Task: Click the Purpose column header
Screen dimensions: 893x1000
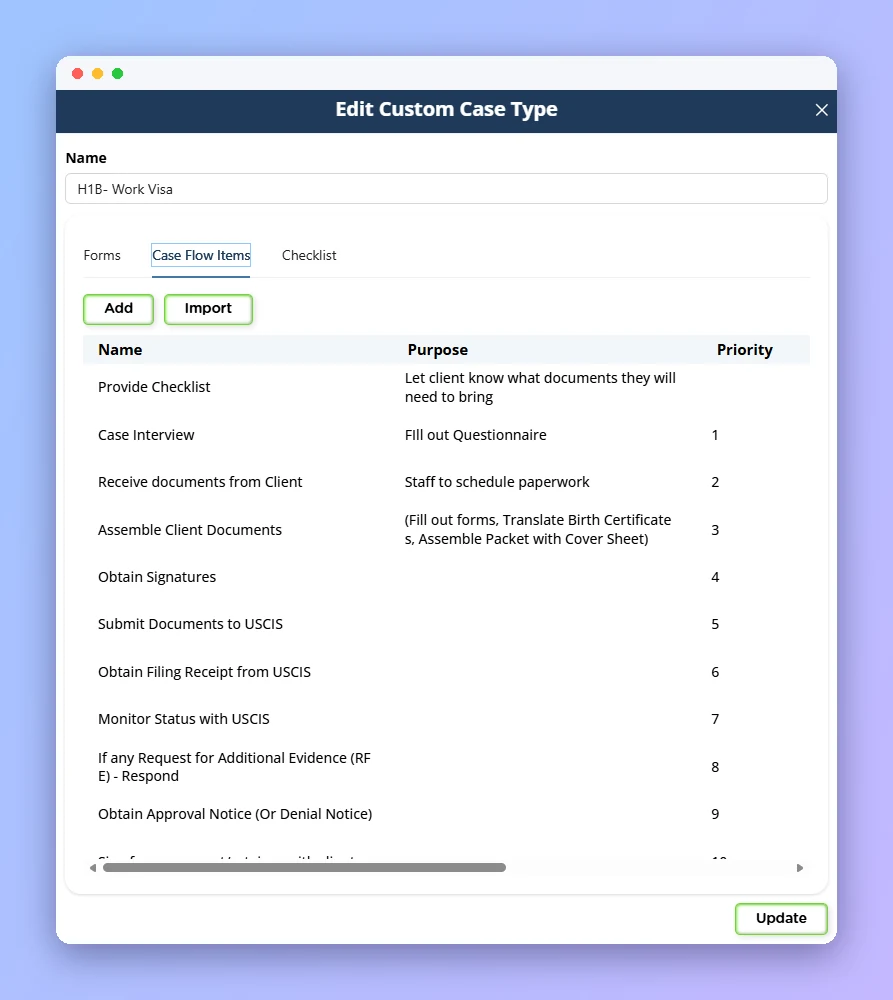Action: click(438, 349)
